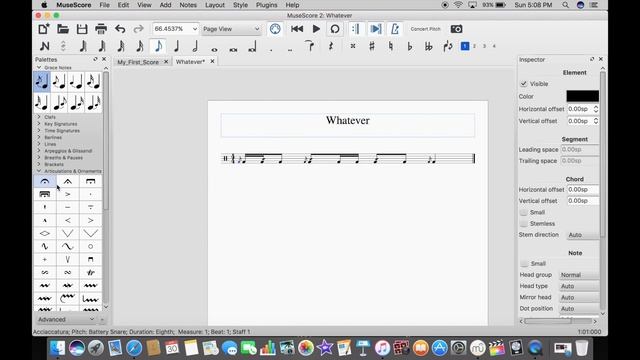Toggle Visible checkbox in Inspector
This screenshot has height=360, width=640.
point(524,84)
